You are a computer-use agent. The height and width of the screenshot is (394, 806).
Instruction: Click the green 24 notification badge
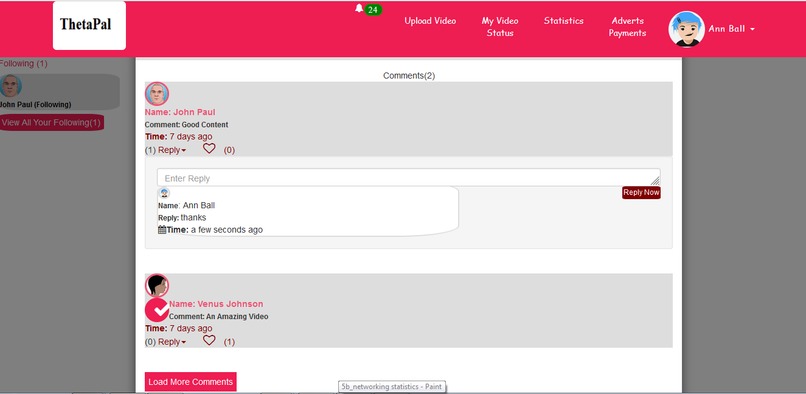pyautogui.click(x=373, y=10)
